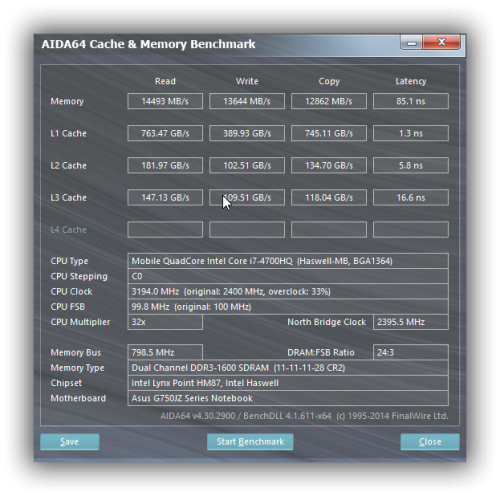500x496 pixels.
Task: Click the North Bridge Clock value 2395.5 MHz
Action: pyautogui.click(x=411, y=322)
